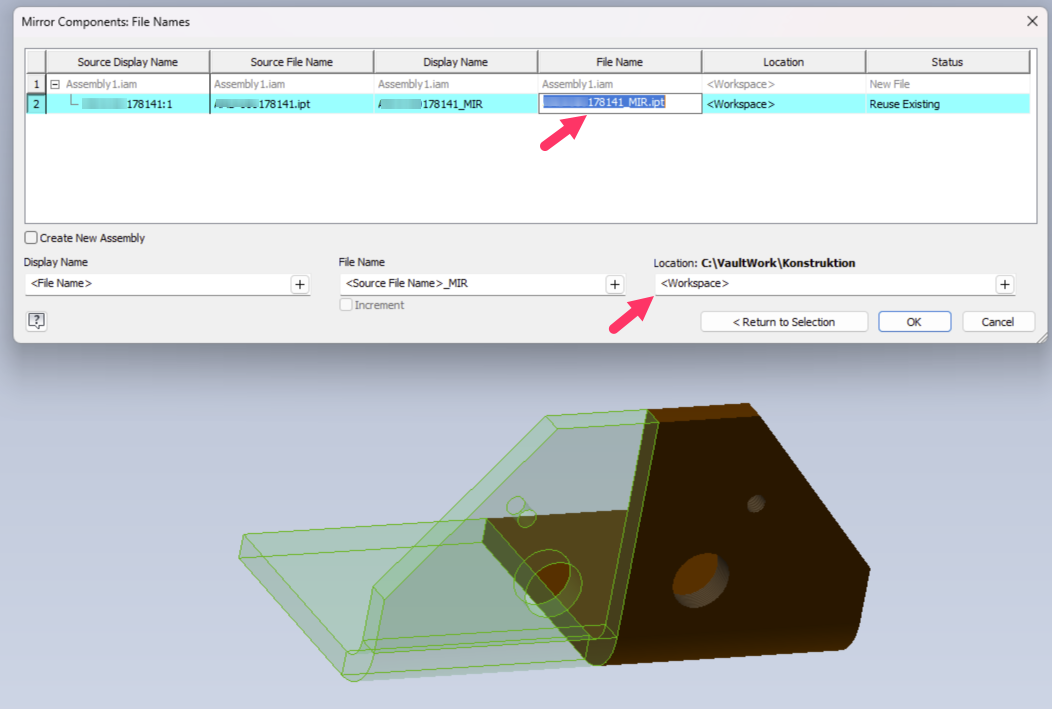Go back with Return to Selection
The image size is (1052, 709).
784,322
